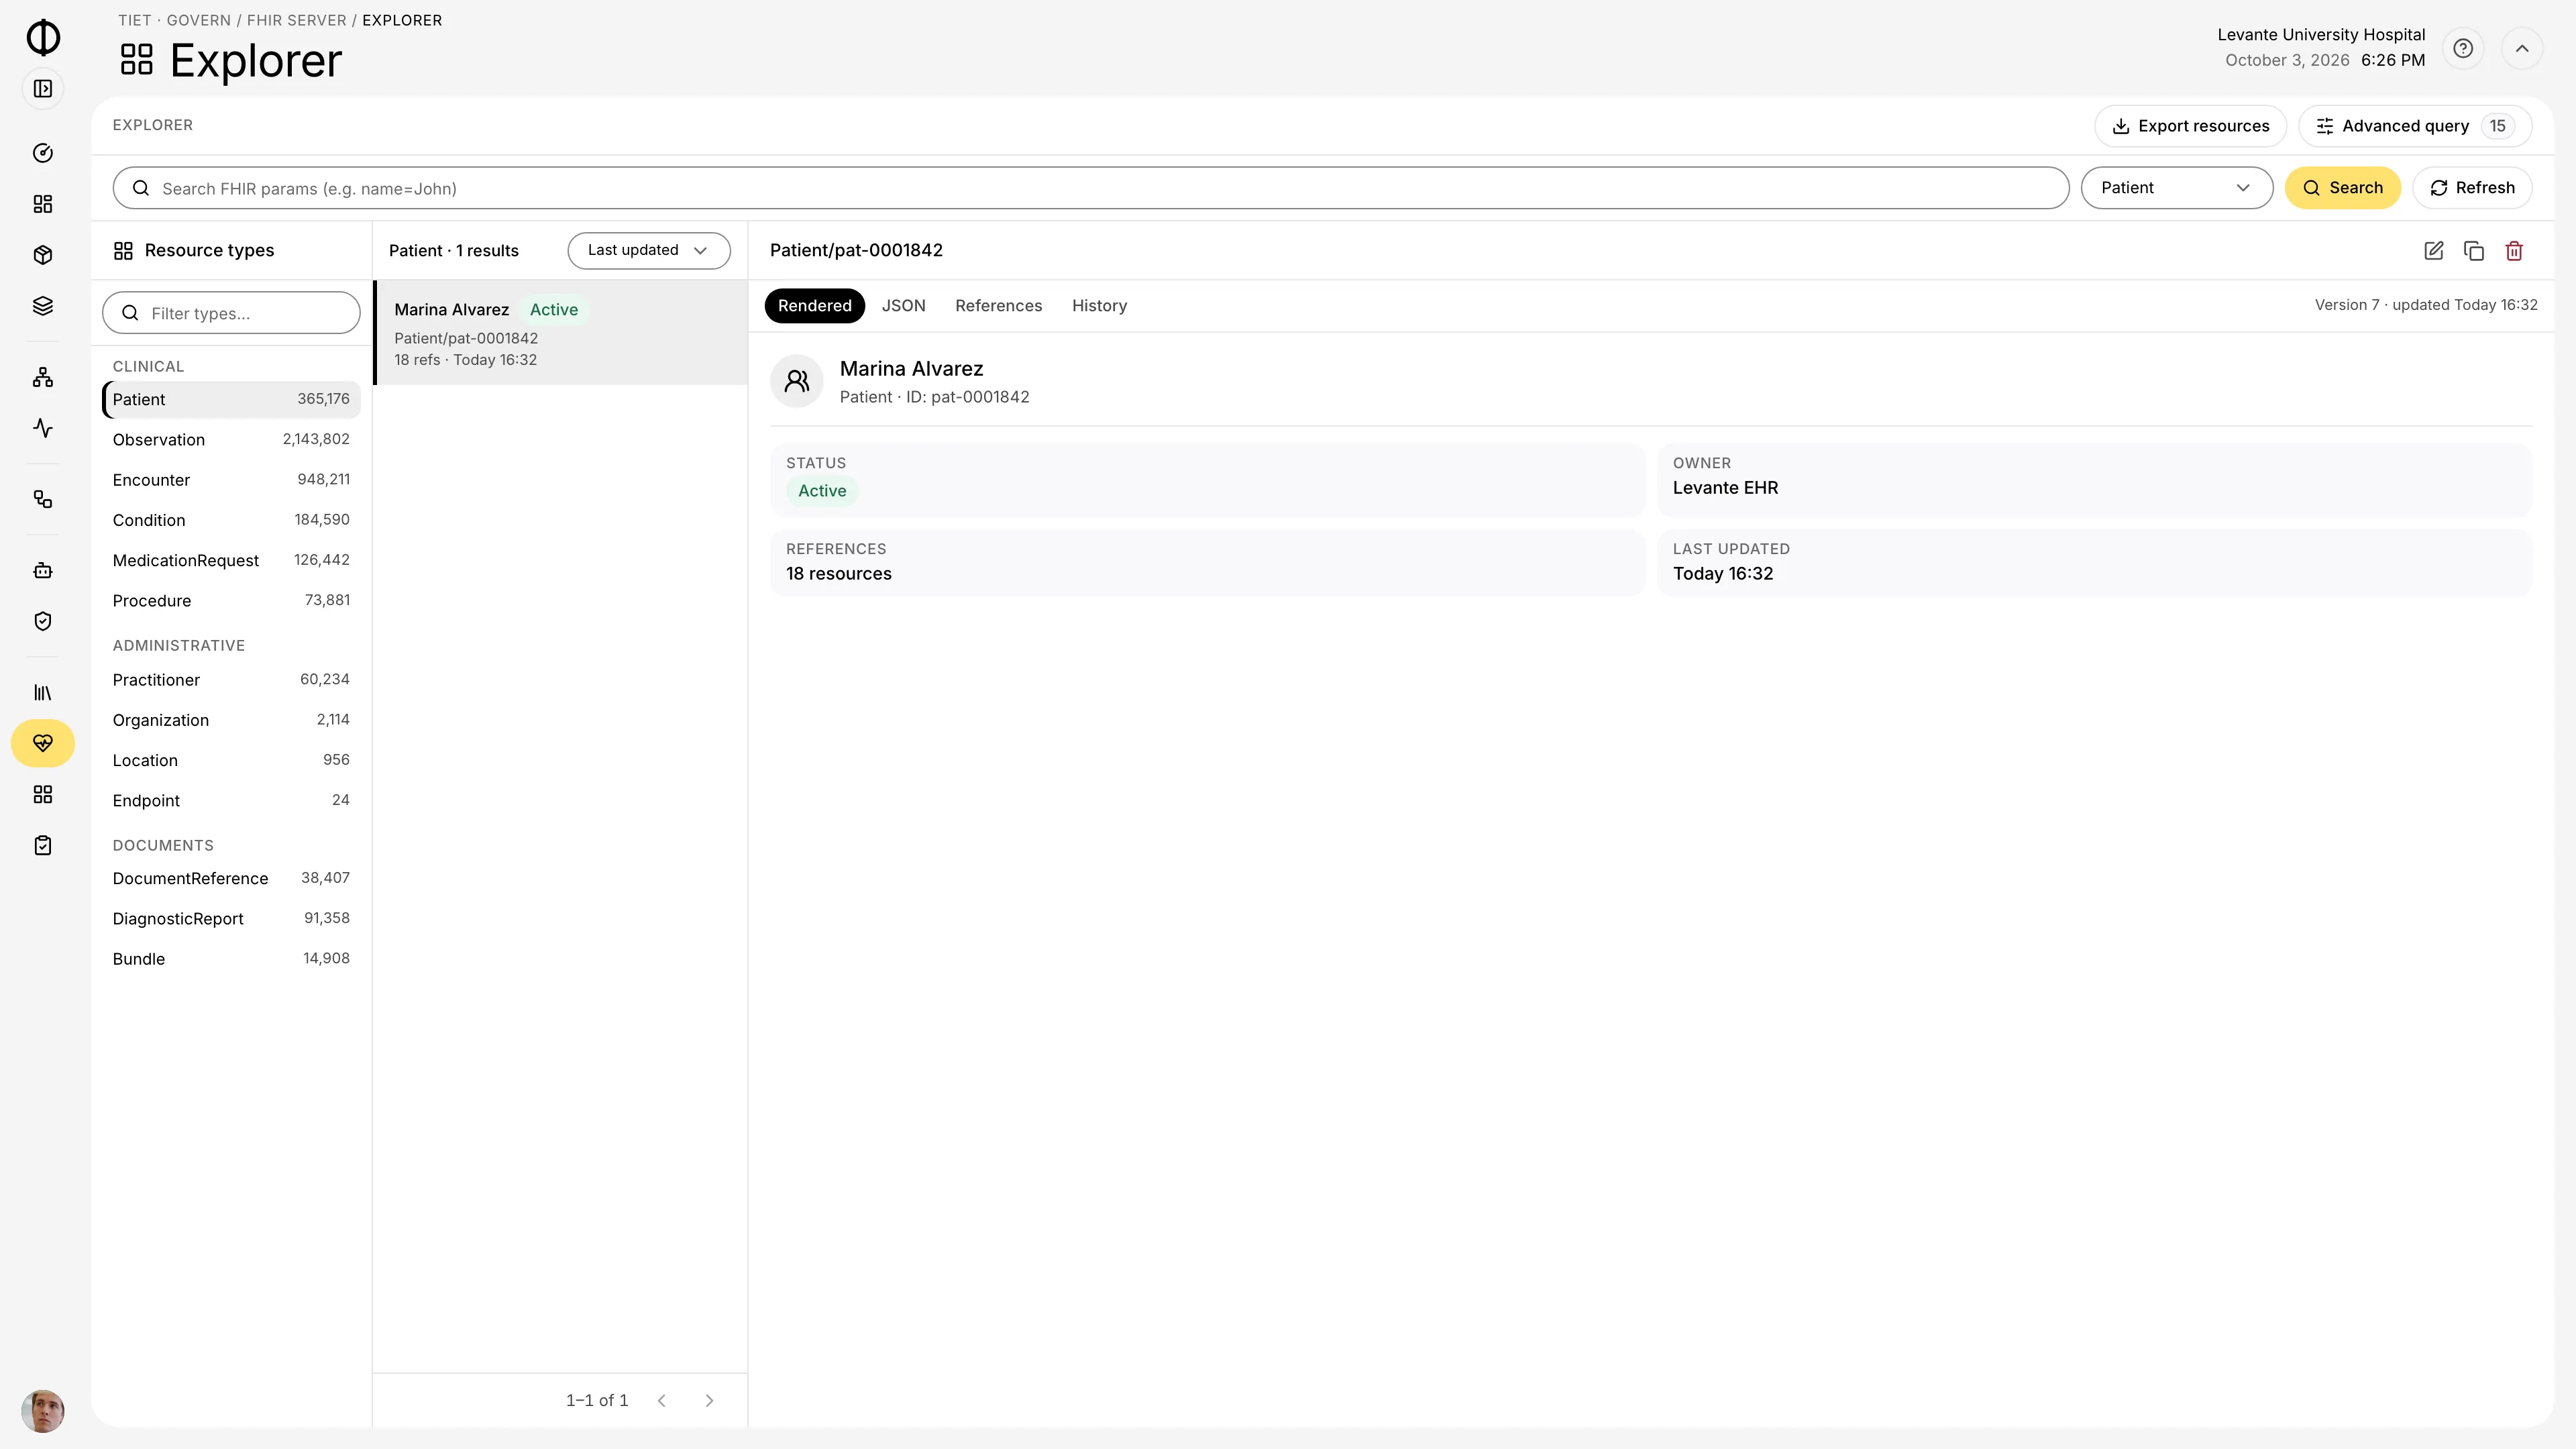This screenshot has width=2576, height=1449.
Task: Copy the Patient/pat-0001842 resource
Action: click(2474, 251)
